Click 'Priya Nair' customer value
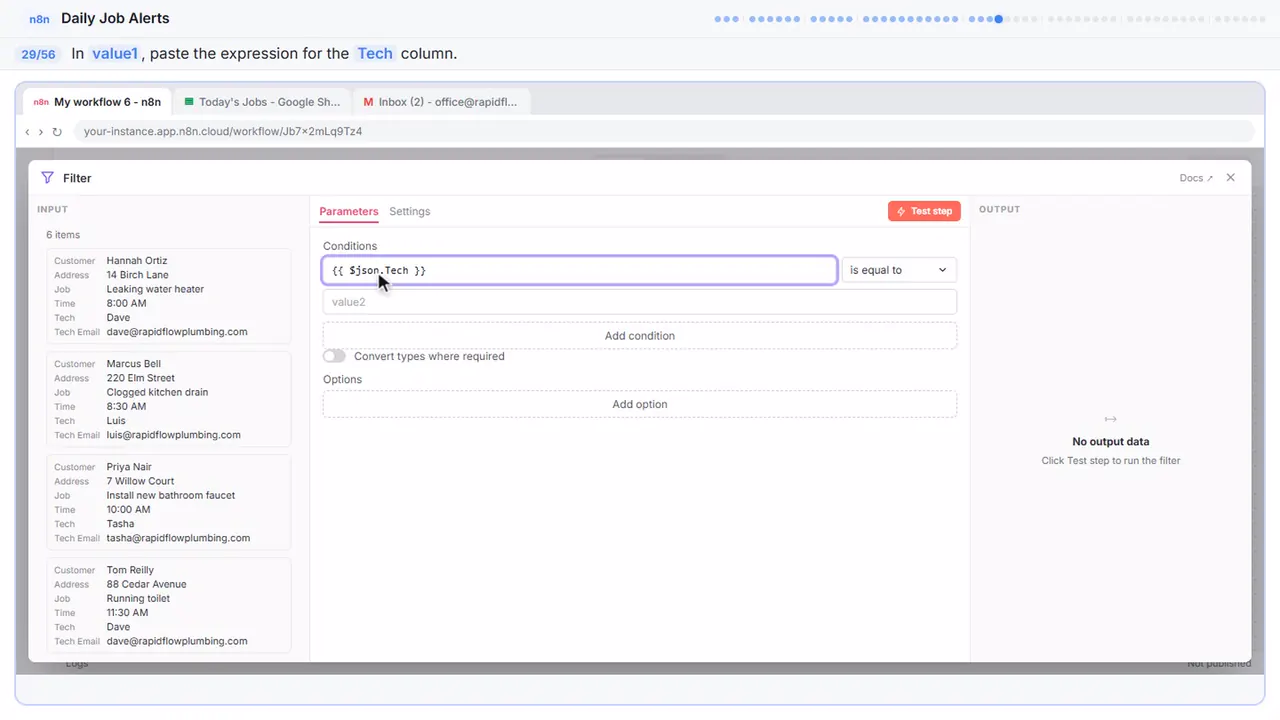The height and width of the screenshot is (720, 1280). point(130,467)
